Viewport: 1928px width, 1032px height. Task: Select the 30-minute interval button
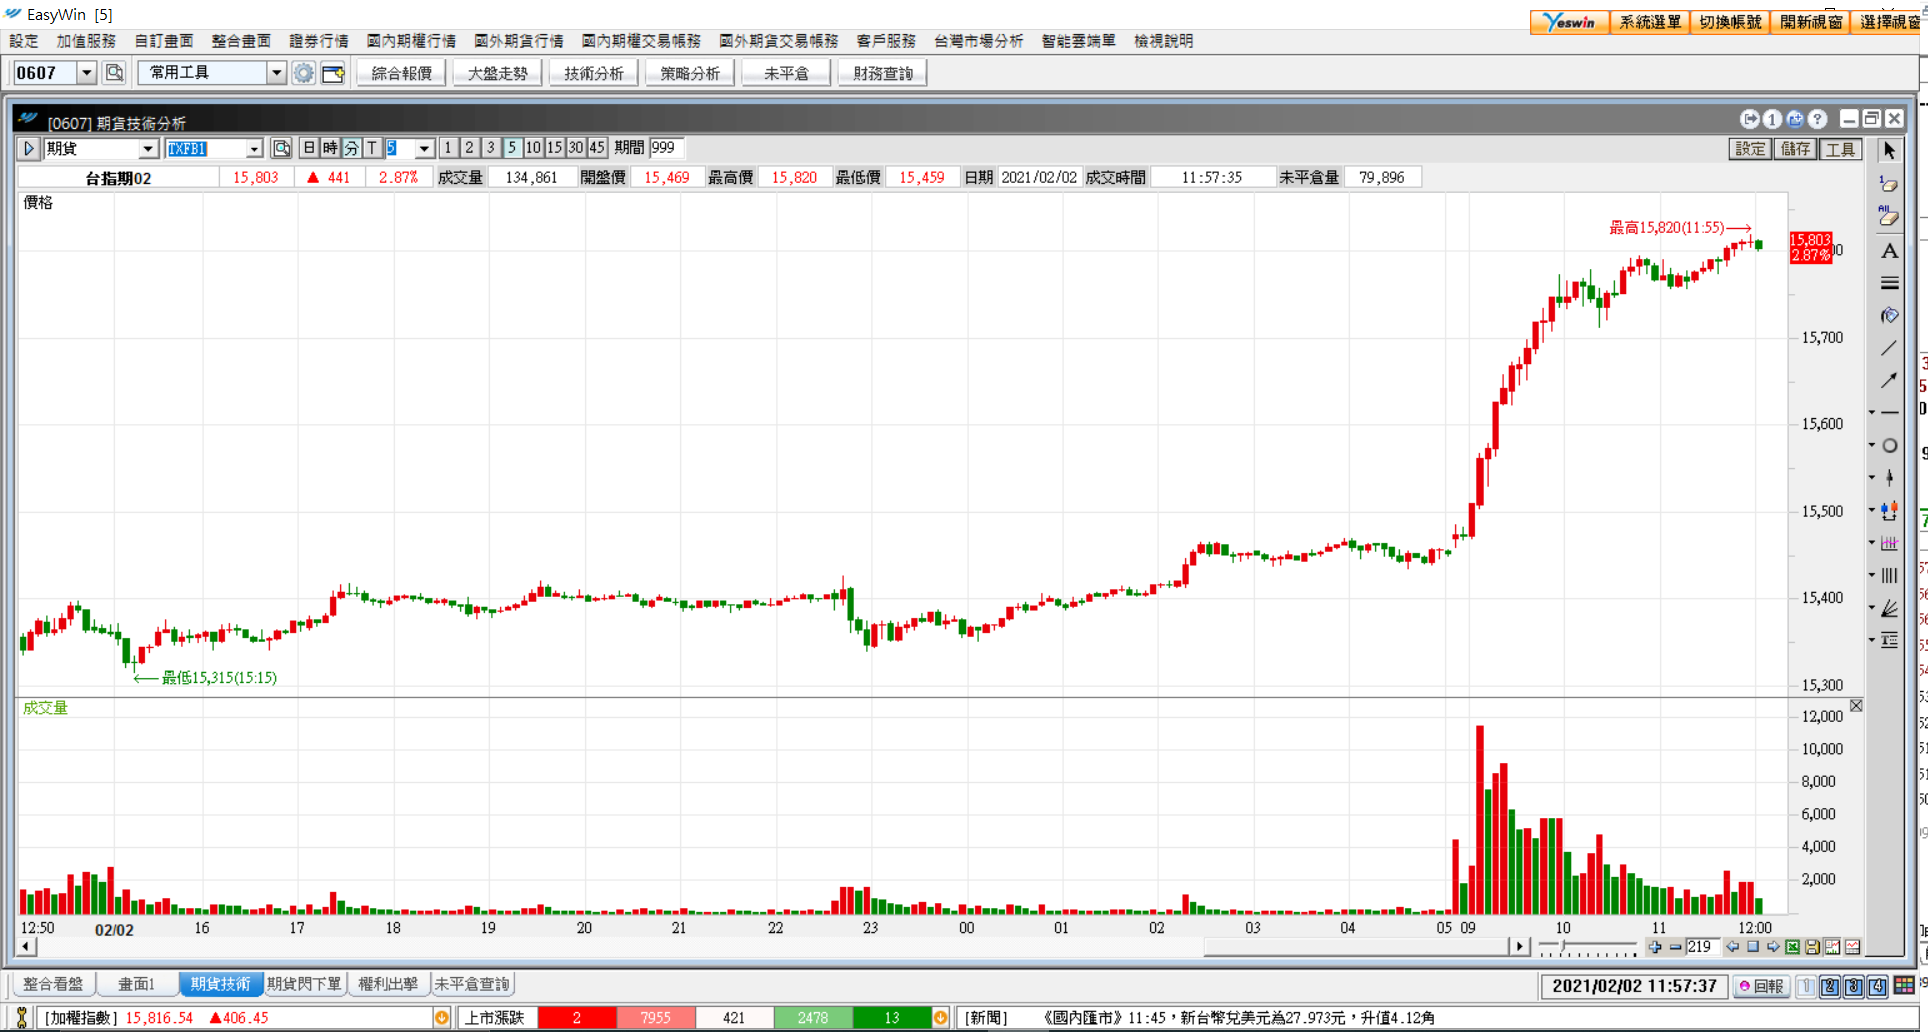tap(576, 148)
